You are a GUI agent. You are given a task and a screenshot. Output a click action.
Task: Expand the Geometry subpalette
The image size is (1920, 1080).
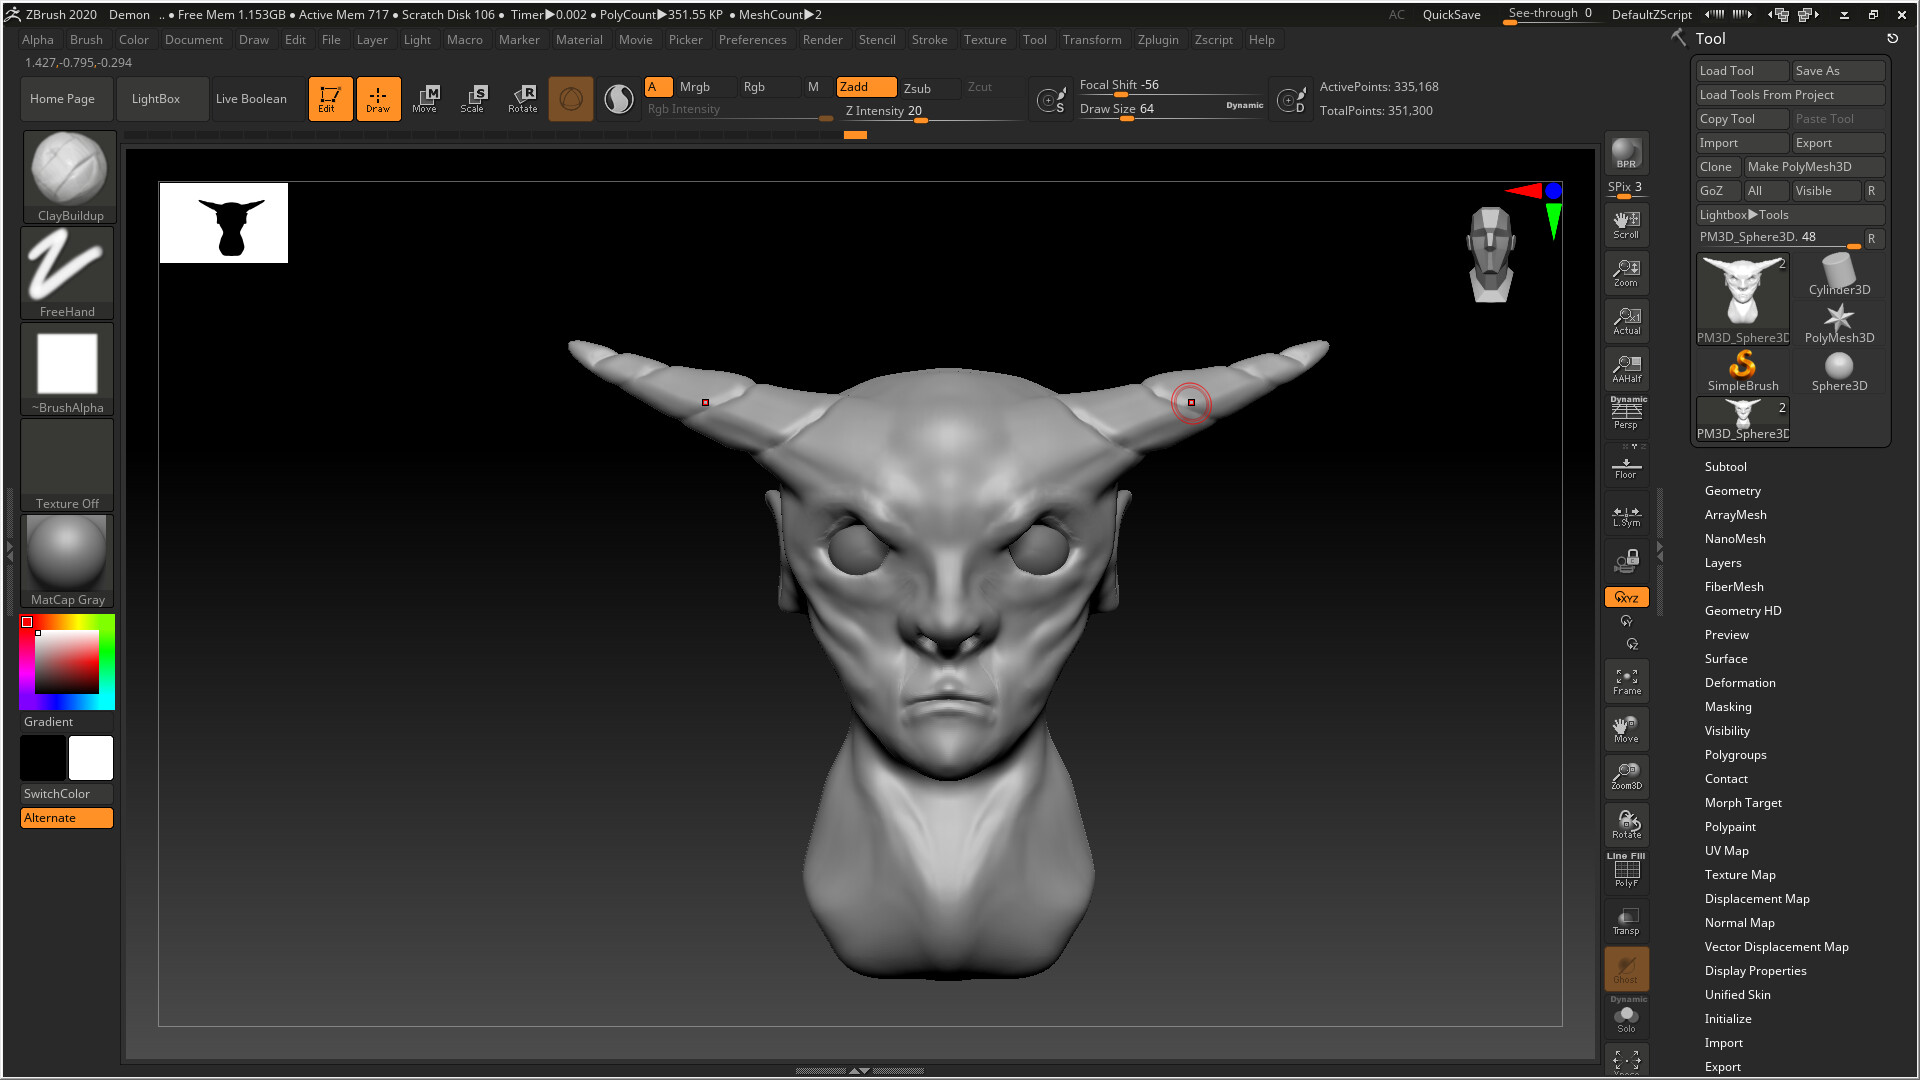pyautogui.click(x=1733, y=490)
